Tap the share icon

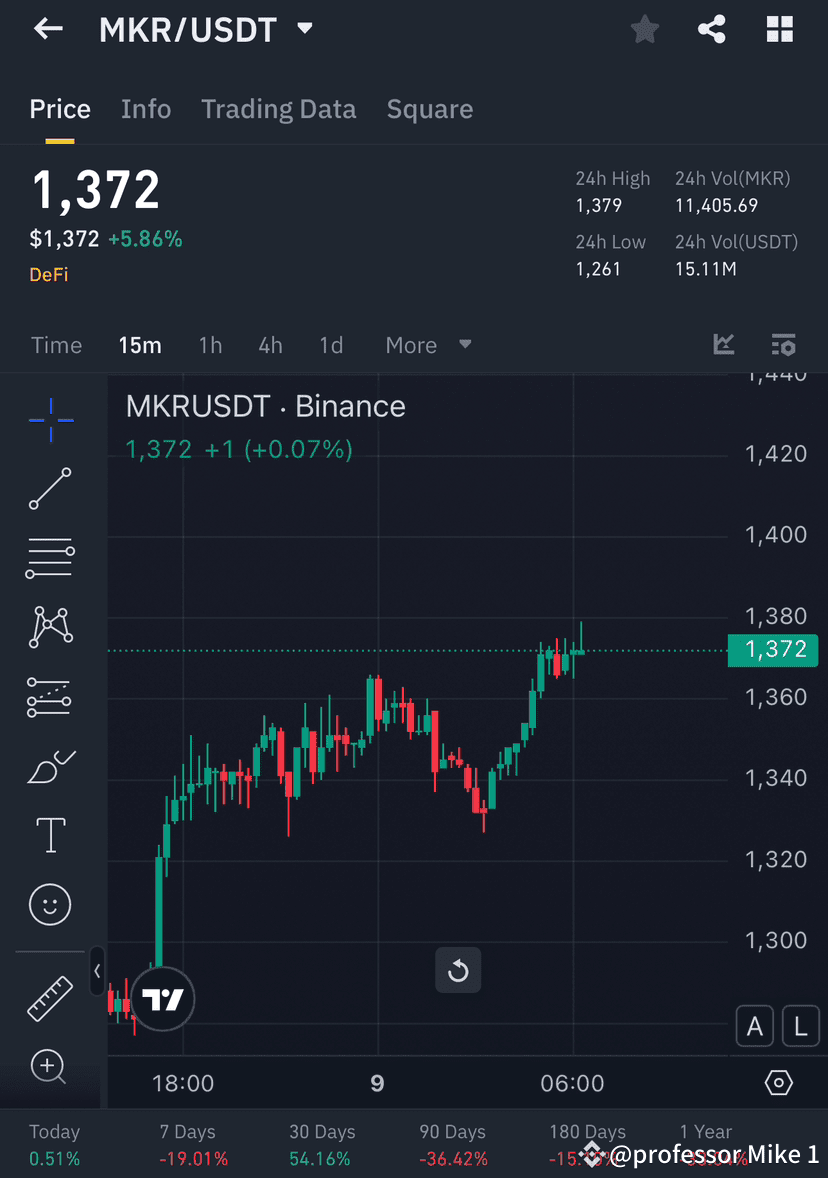(711, 29)
